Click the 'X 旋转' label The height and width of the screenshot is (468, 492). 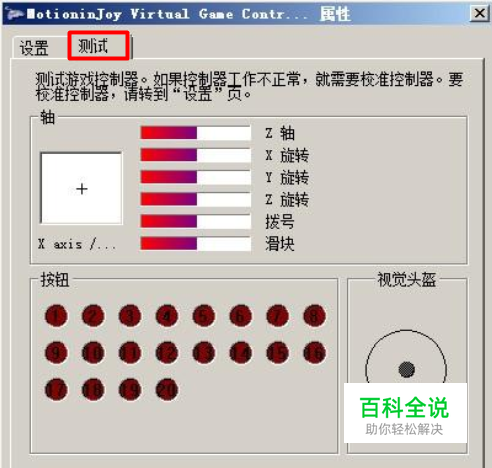click(287, 155)
